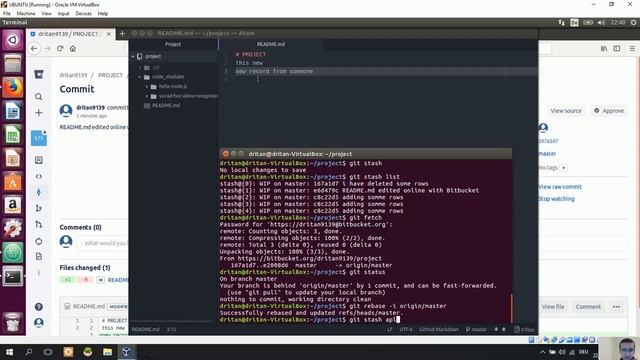This screenshot has width=640, height=360.
Task: Close the terminal window with the red button
Action: 226,154
